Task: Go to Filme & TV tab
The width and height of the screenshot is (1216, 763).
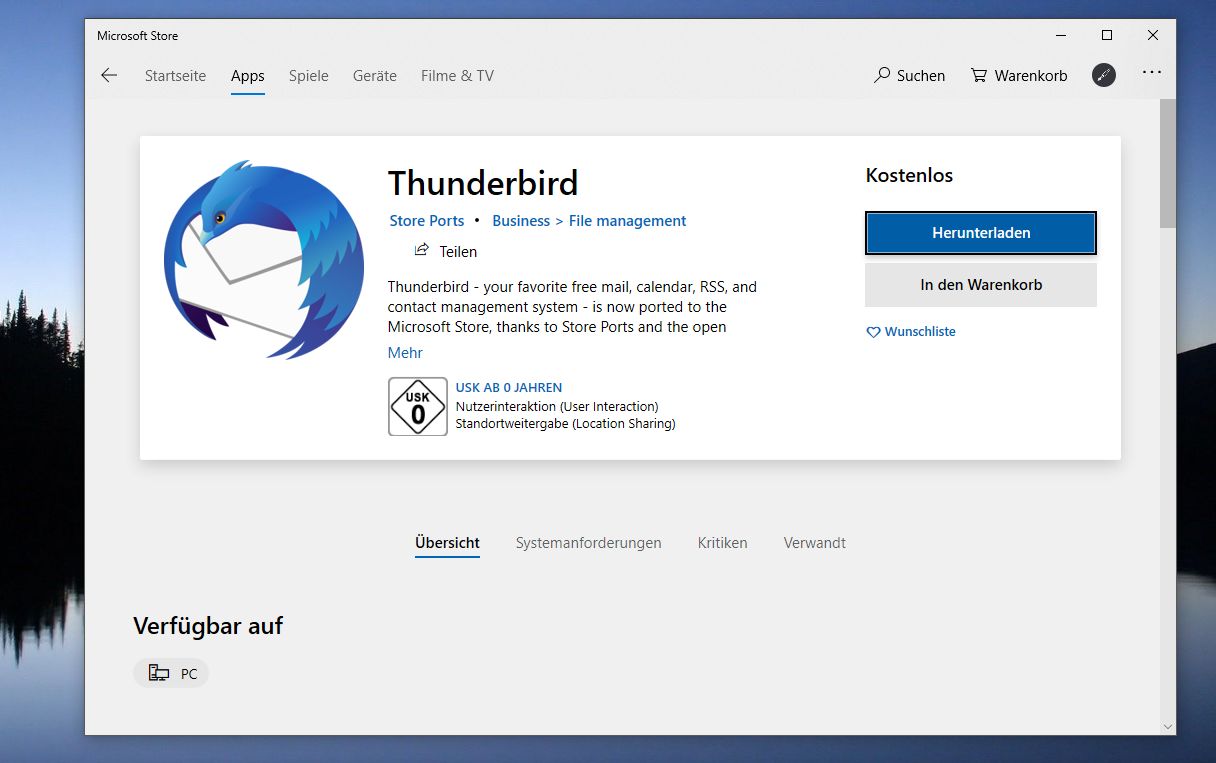Action: (457, 76)
